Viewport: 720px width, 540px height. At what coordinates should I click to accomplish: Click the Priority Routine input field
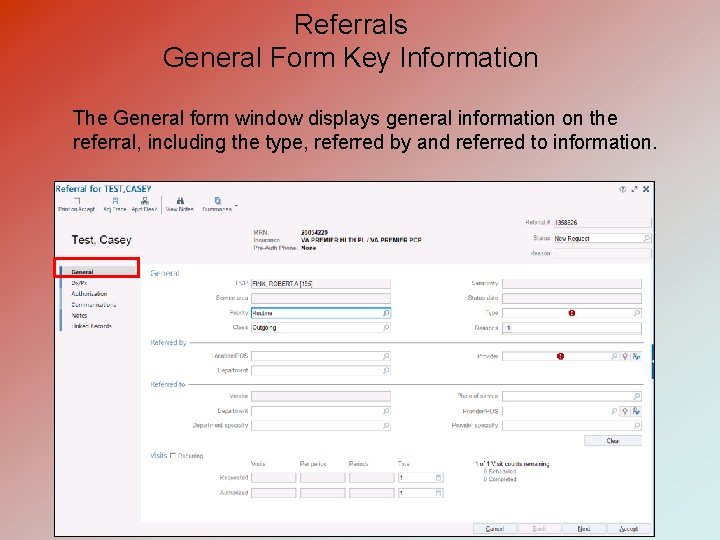coord(321,313)
